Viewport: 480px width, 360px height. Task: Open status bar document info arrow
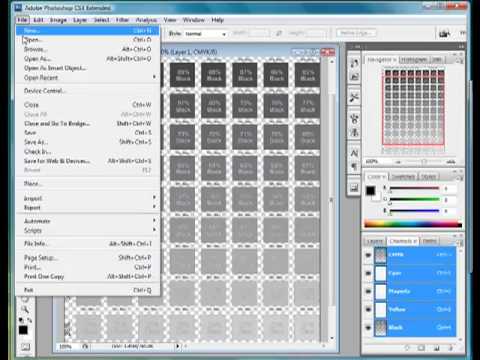178,346
